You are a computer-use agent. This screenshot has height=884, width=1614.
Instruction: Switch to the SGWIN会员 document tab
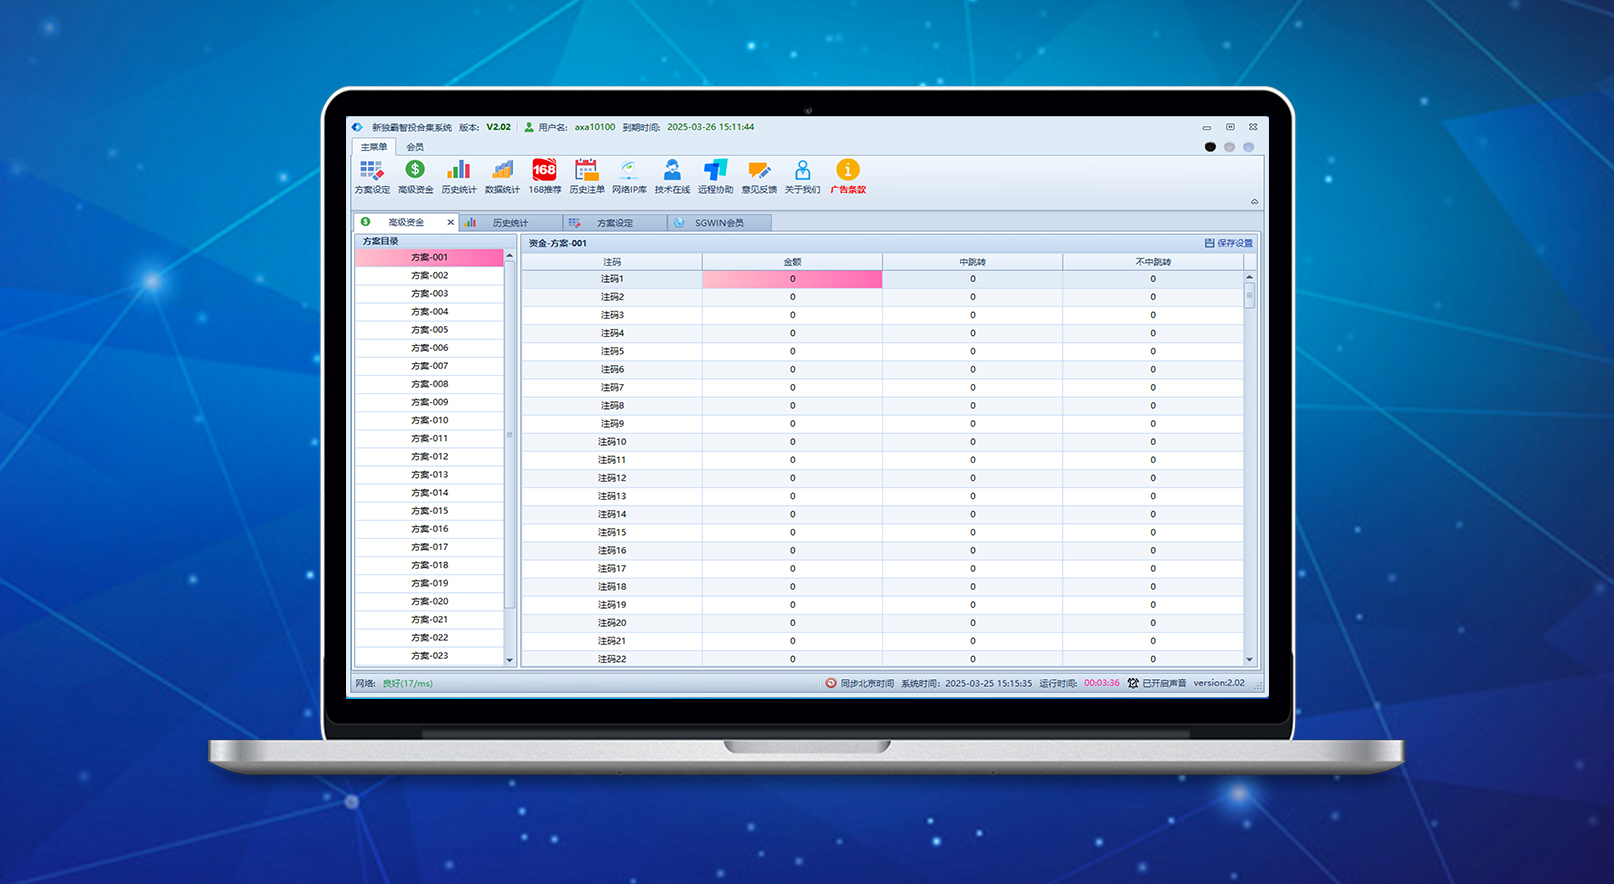[x=719, y=223]
